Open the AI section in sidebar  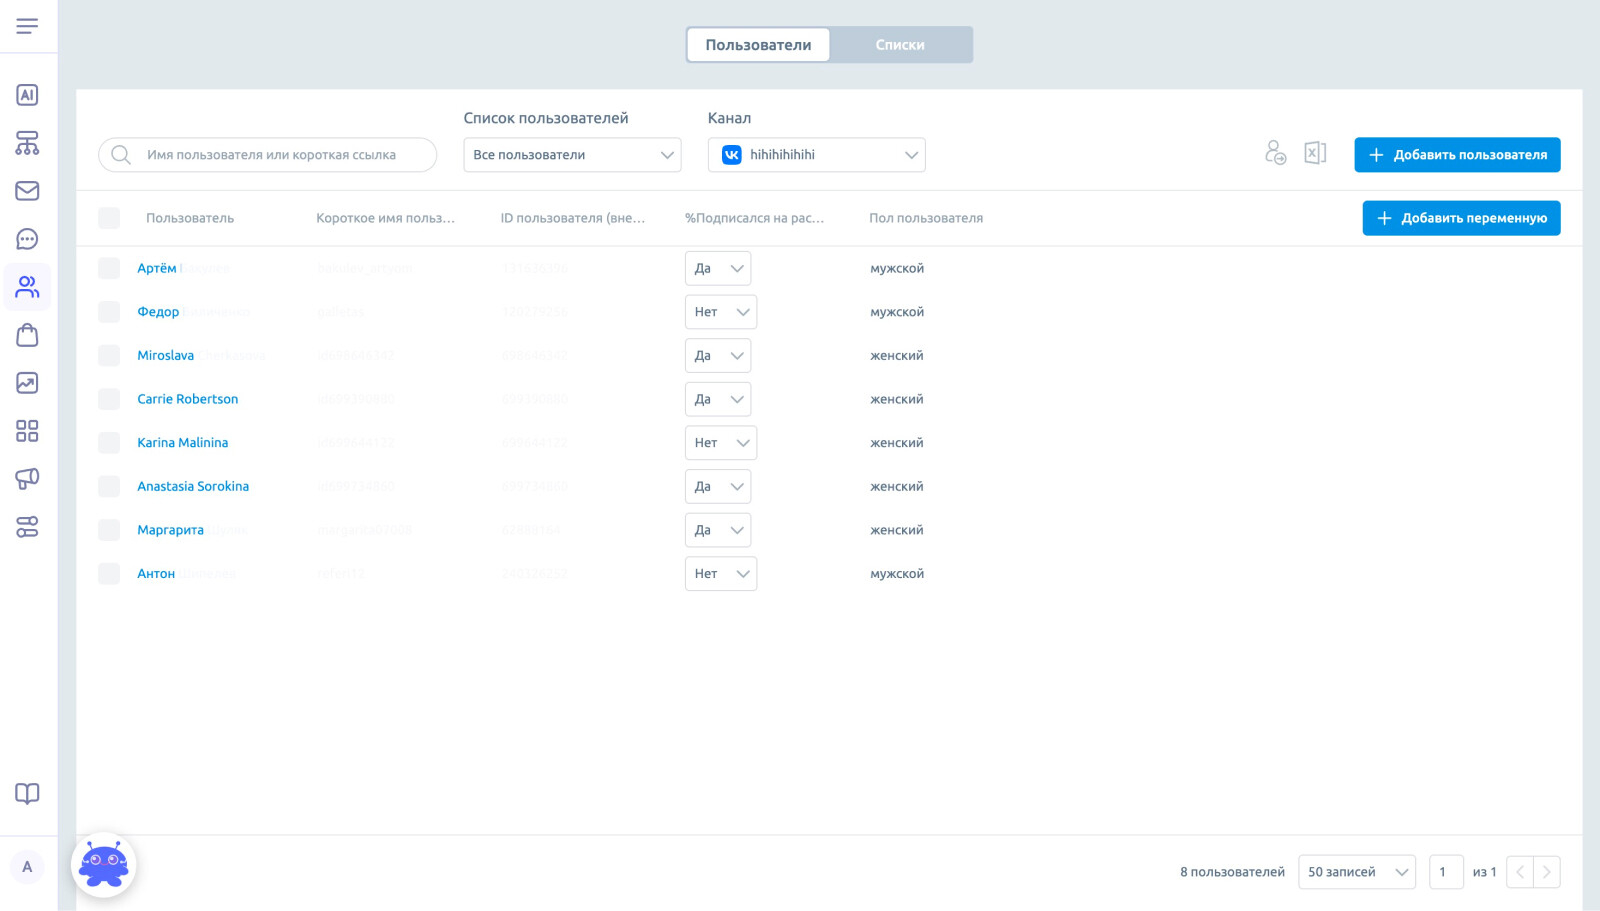pos(27,95)
